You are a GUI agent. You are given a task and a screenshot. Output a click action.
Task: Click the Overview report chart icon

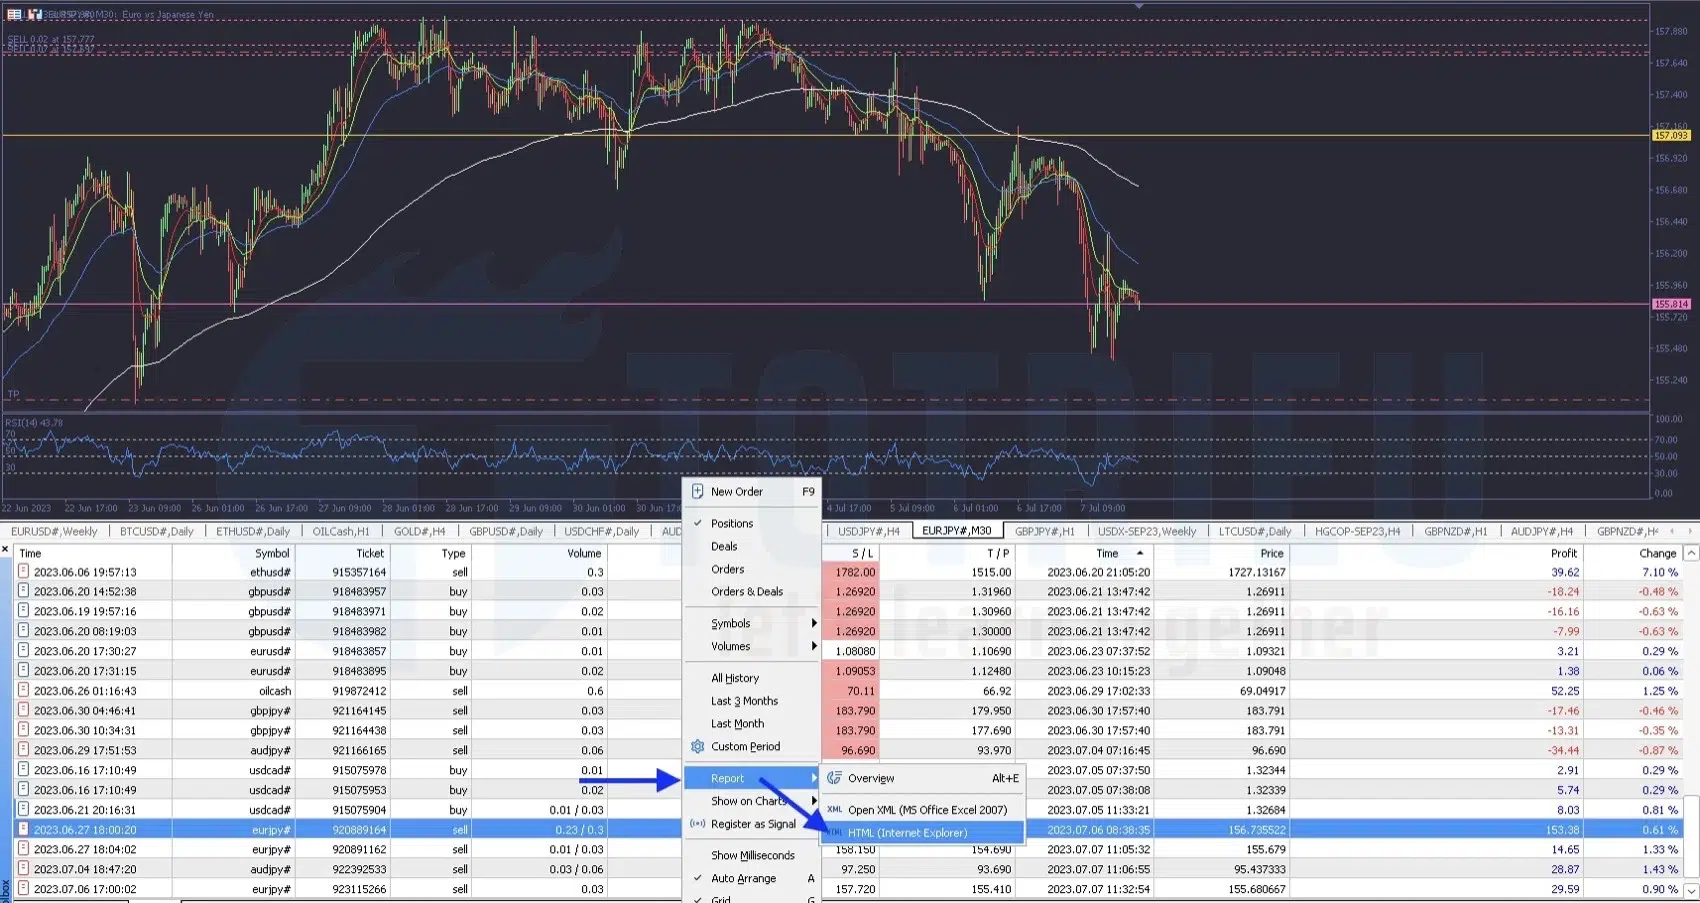tap(834, 778)
